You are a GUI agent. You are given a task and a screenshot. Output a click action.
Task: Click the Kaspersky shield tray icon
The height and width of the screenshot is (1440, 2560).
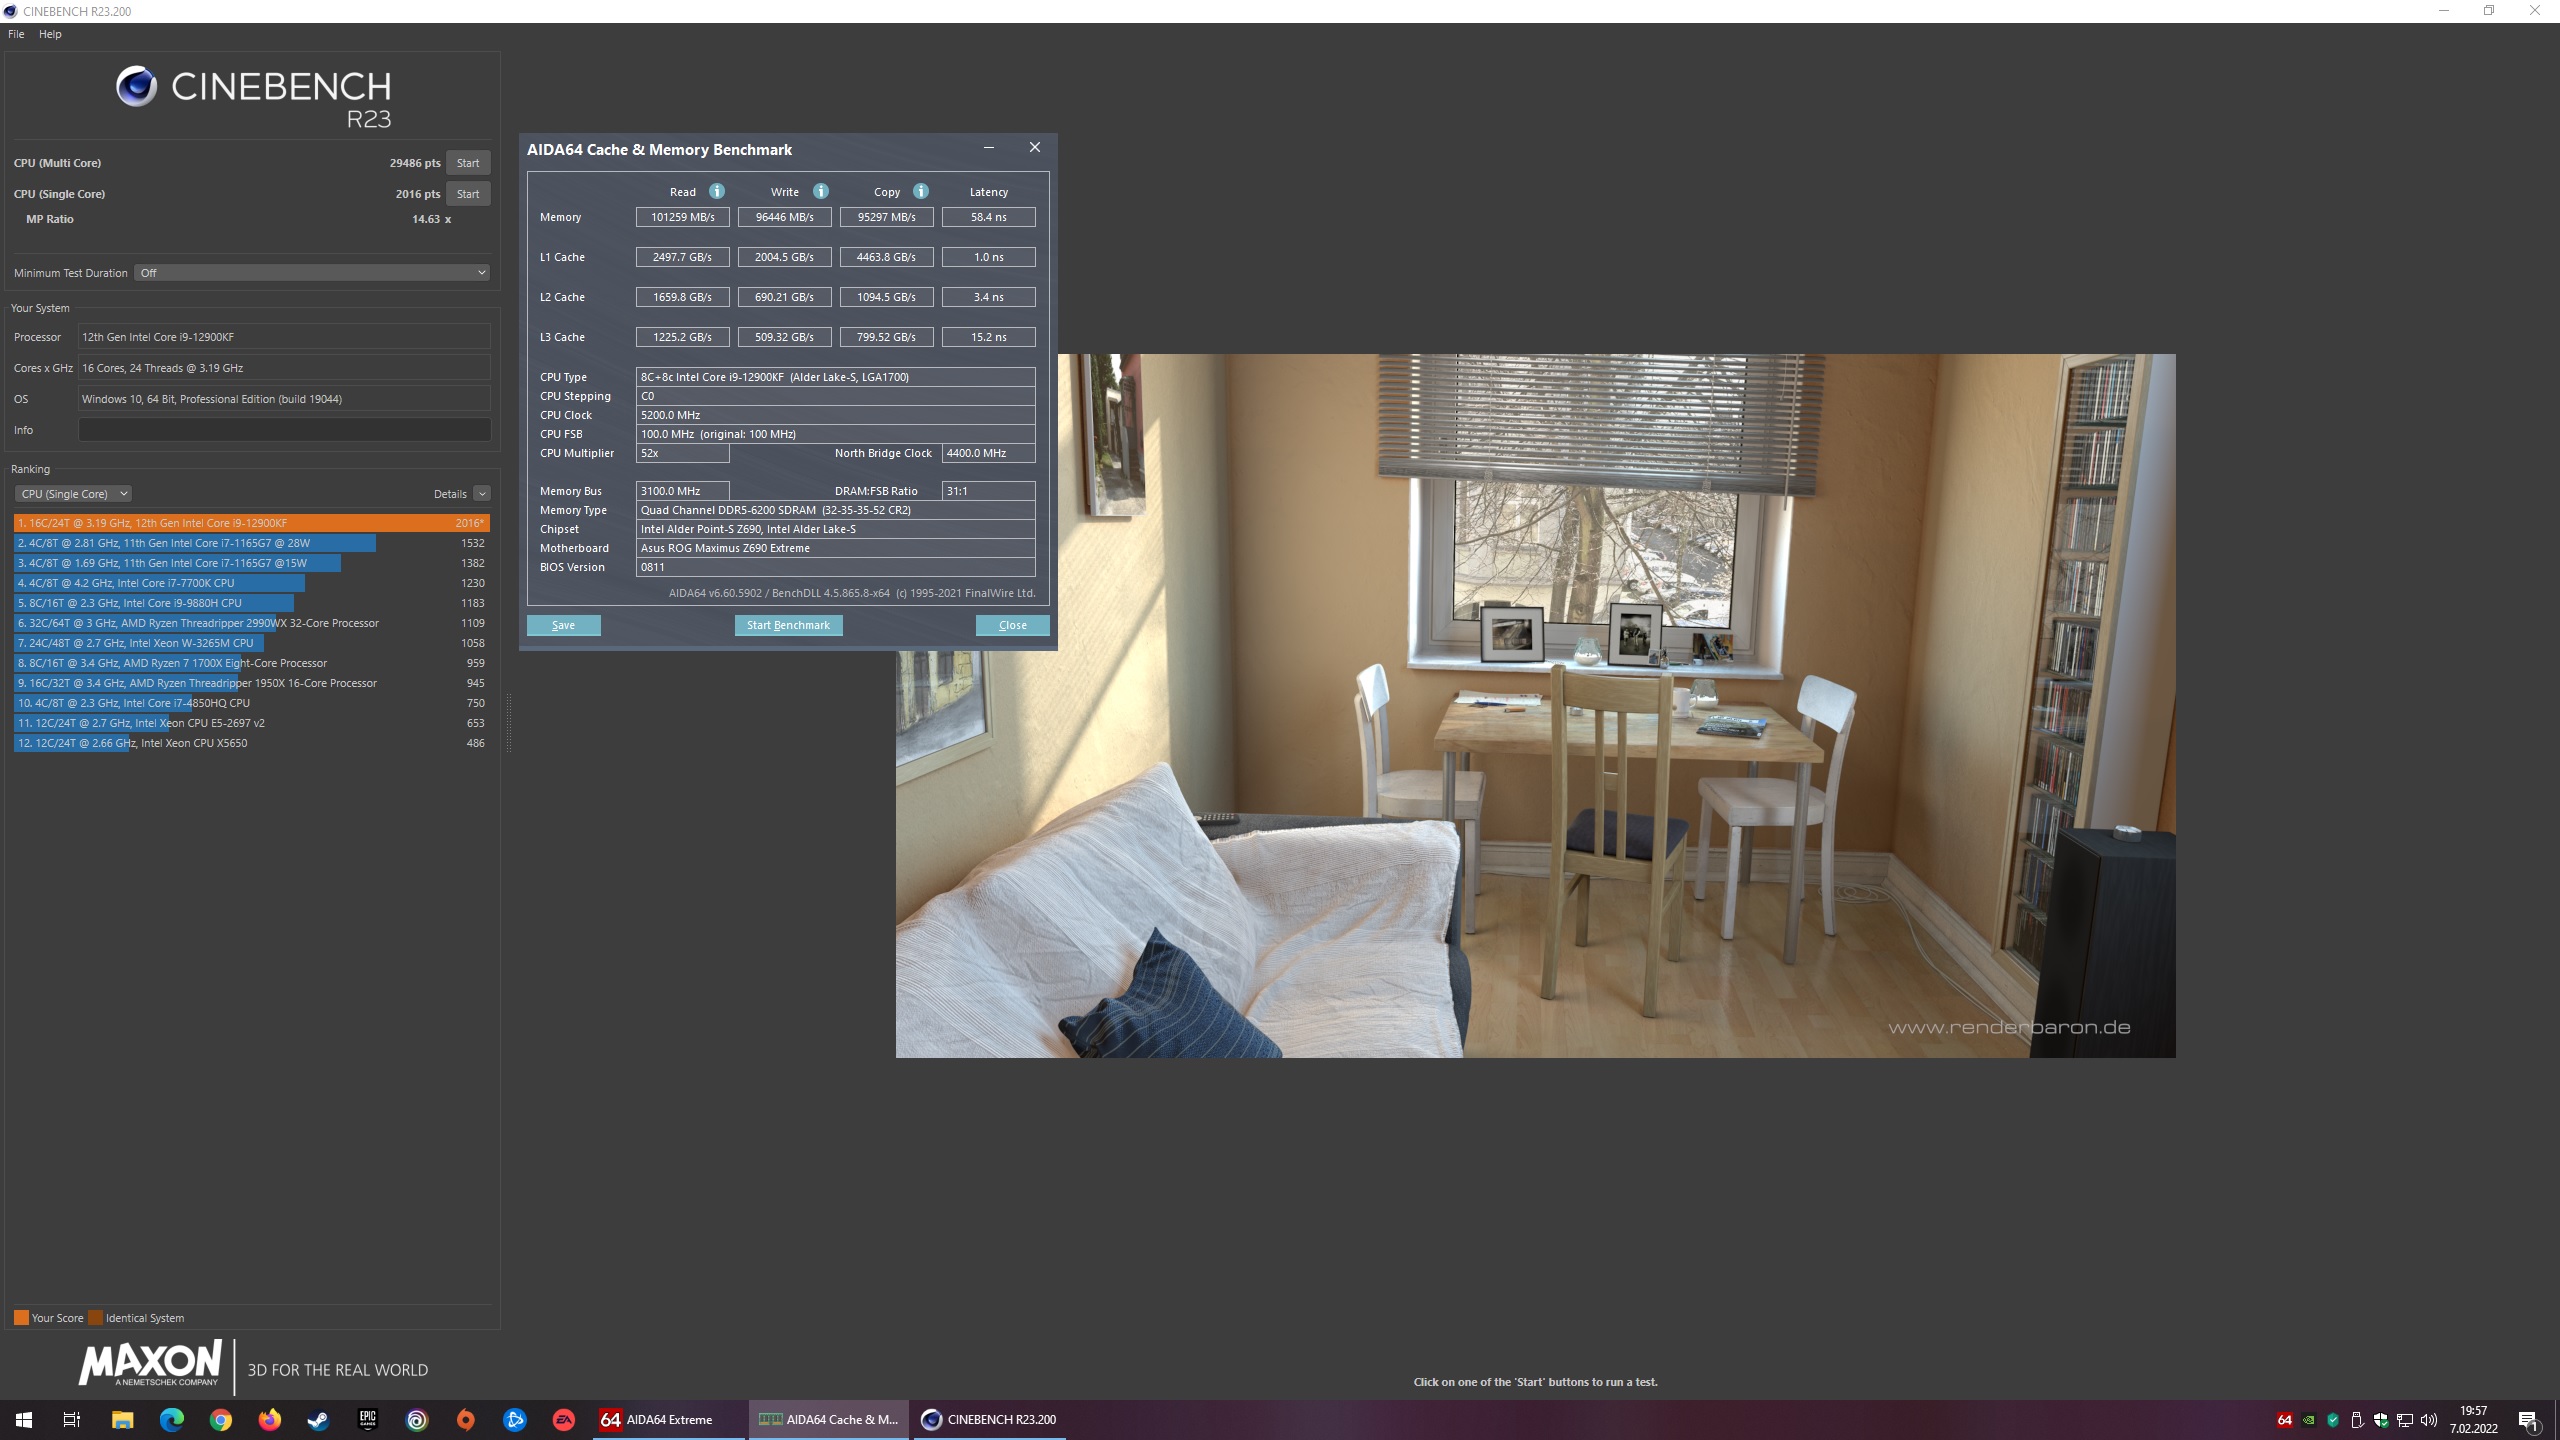click(x=2332, y=1420)
